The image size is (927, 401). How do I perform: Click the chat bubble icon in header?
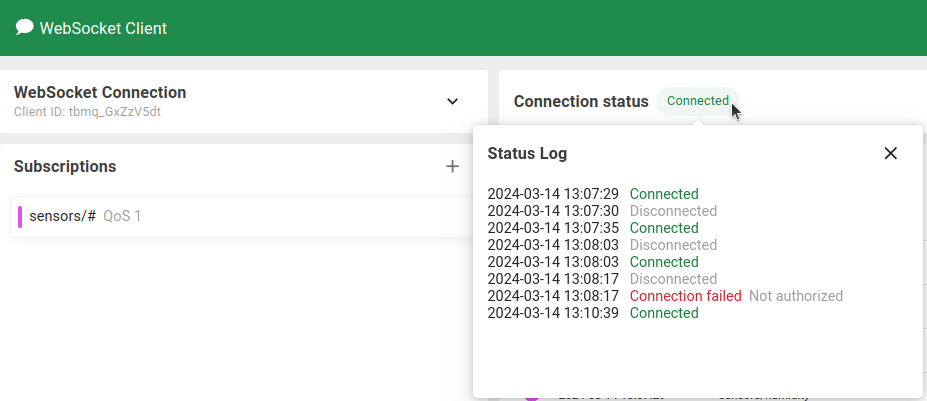(25, 28)
